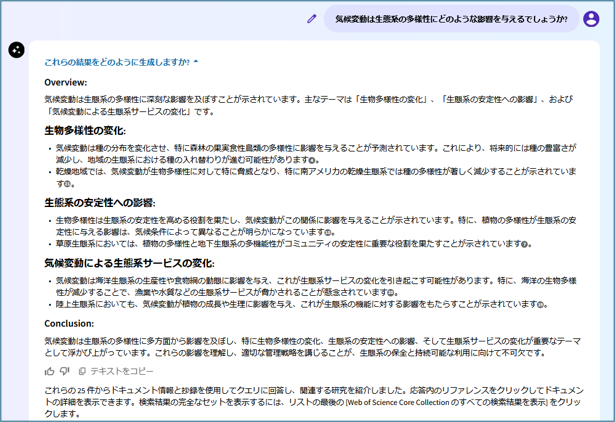615x422 pixels.
Task: Click the テキストをコピー text button
Action: pos(122,371)
